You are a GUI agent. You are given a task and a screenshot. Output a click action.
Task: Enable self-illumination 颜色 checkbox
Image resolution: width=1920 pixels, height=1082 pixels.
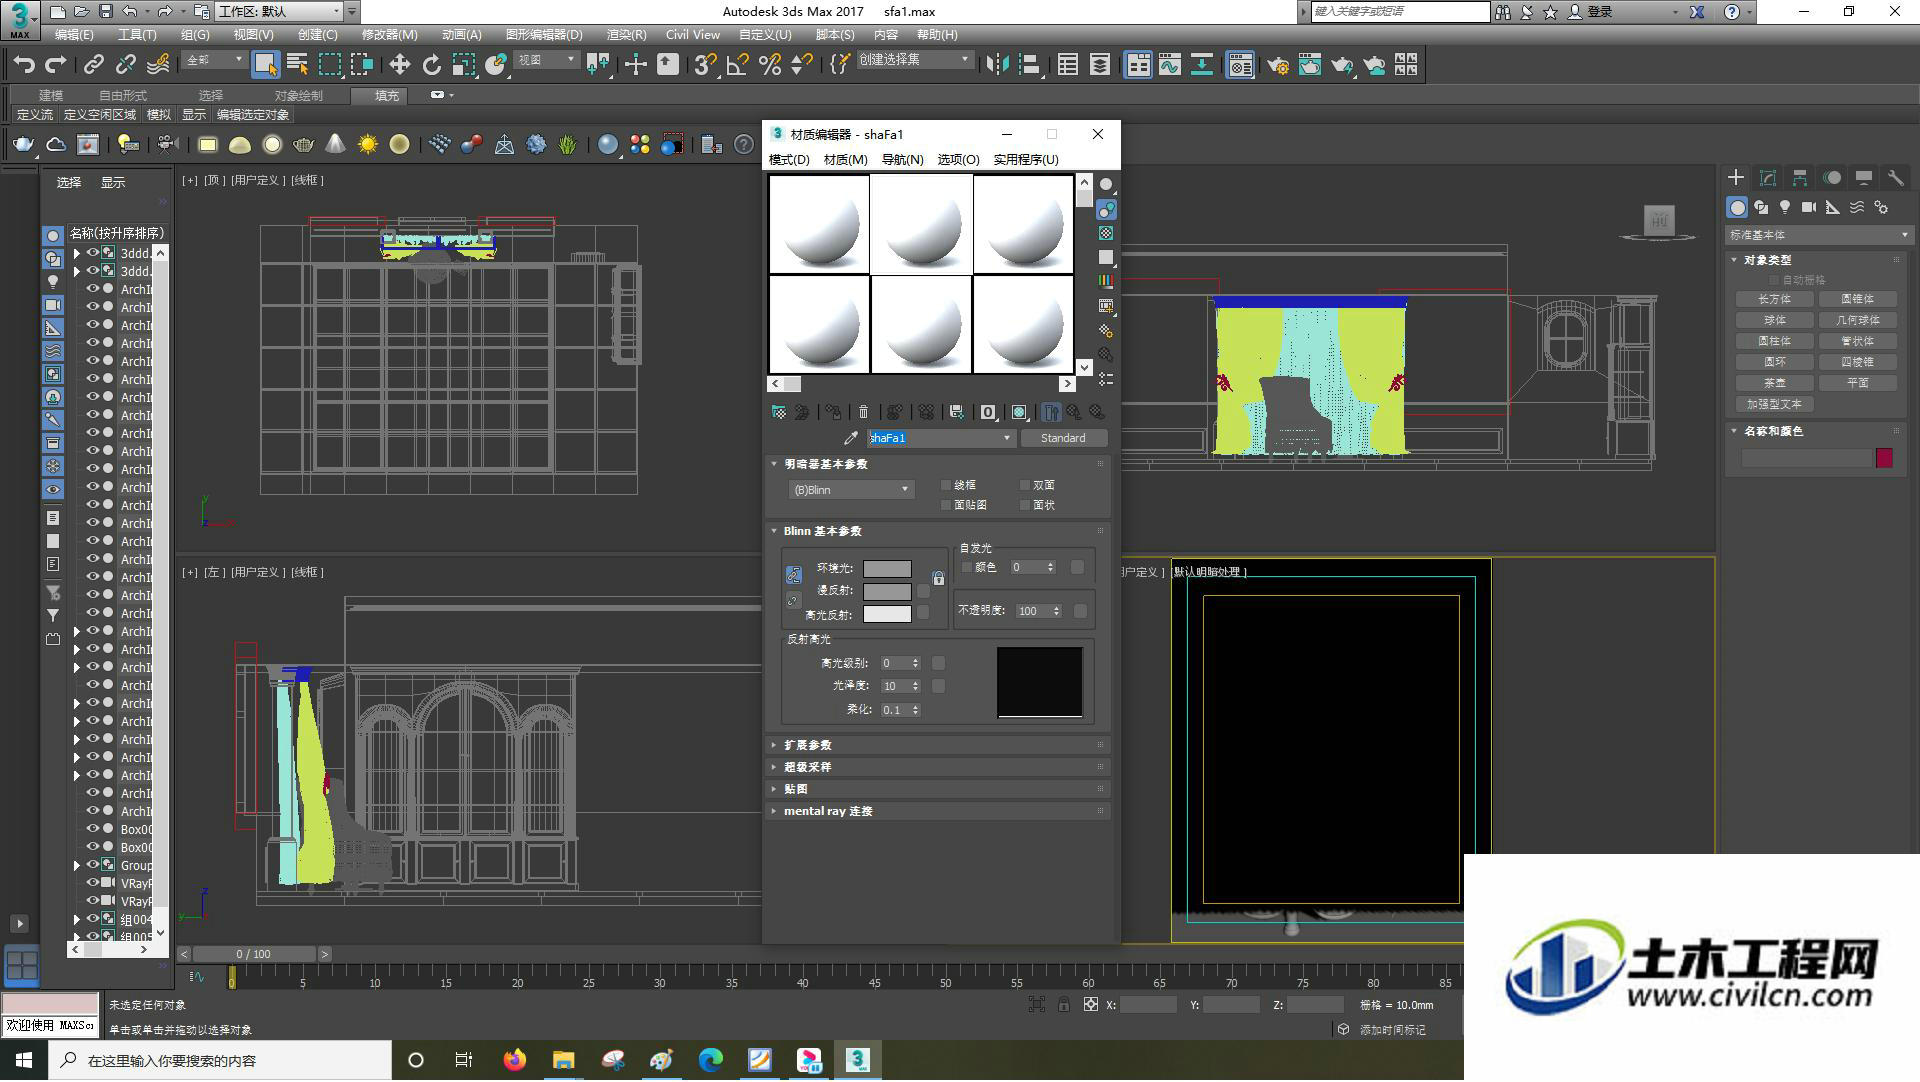coord(967,567)
